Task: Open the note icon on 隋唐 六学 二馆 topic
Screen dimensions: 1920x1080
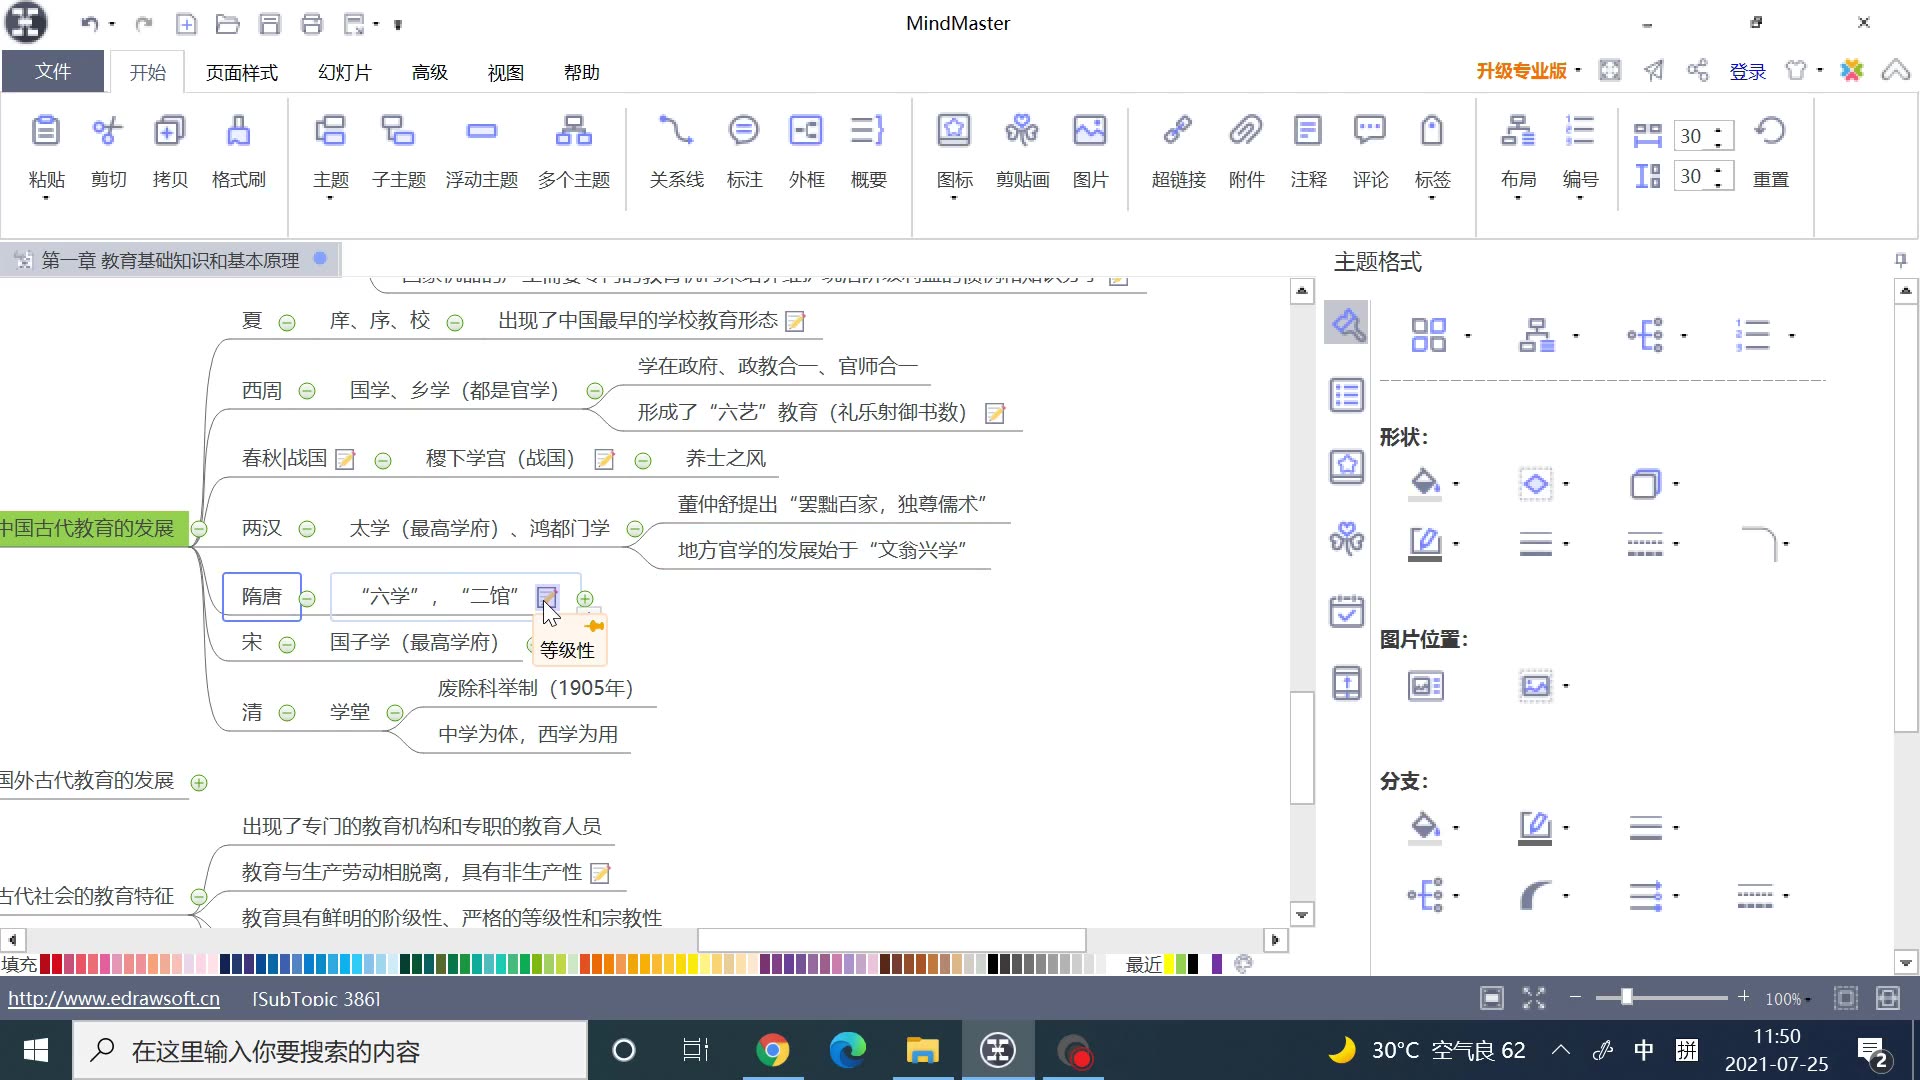Action: pos(547,597)
